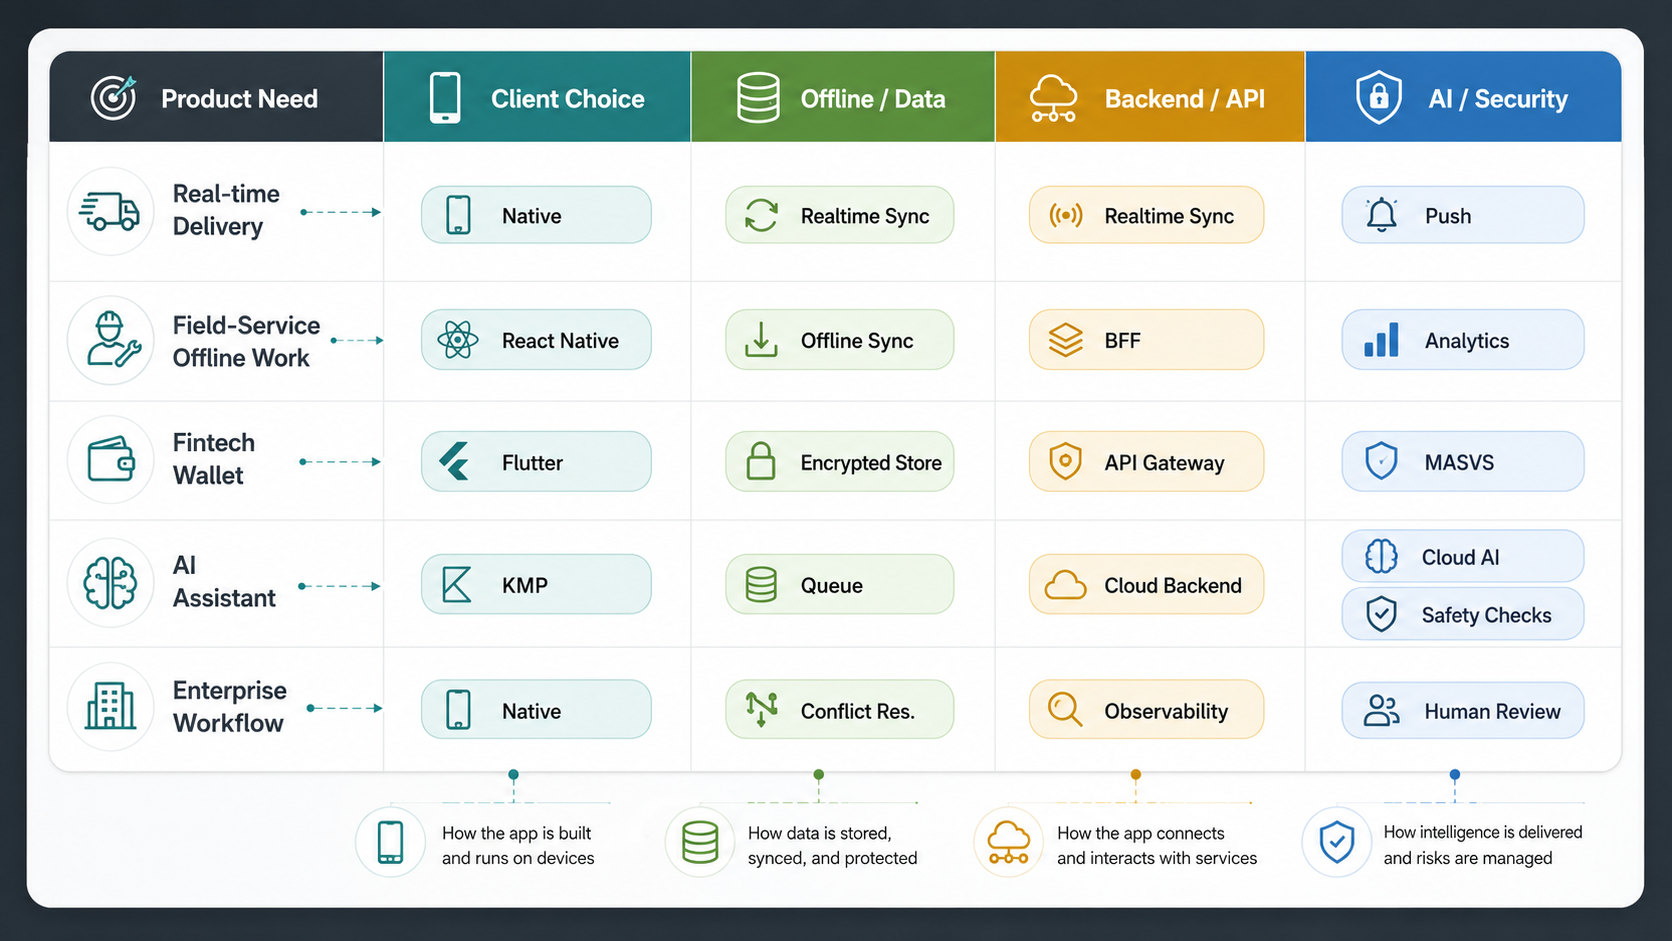Click the BFF pill
The image size is (1672, 941).
[x=1146, y=340]
